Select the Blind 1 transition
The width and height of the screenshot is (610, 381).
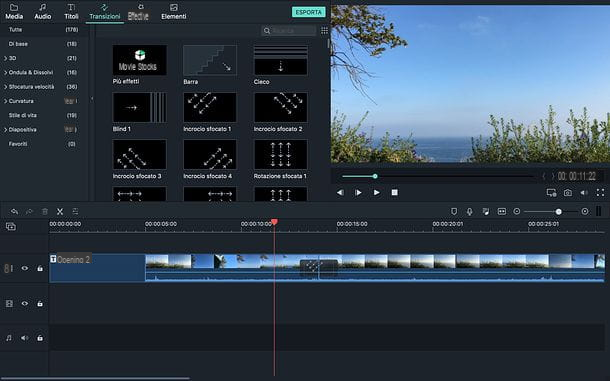click(x=140, y=107)
